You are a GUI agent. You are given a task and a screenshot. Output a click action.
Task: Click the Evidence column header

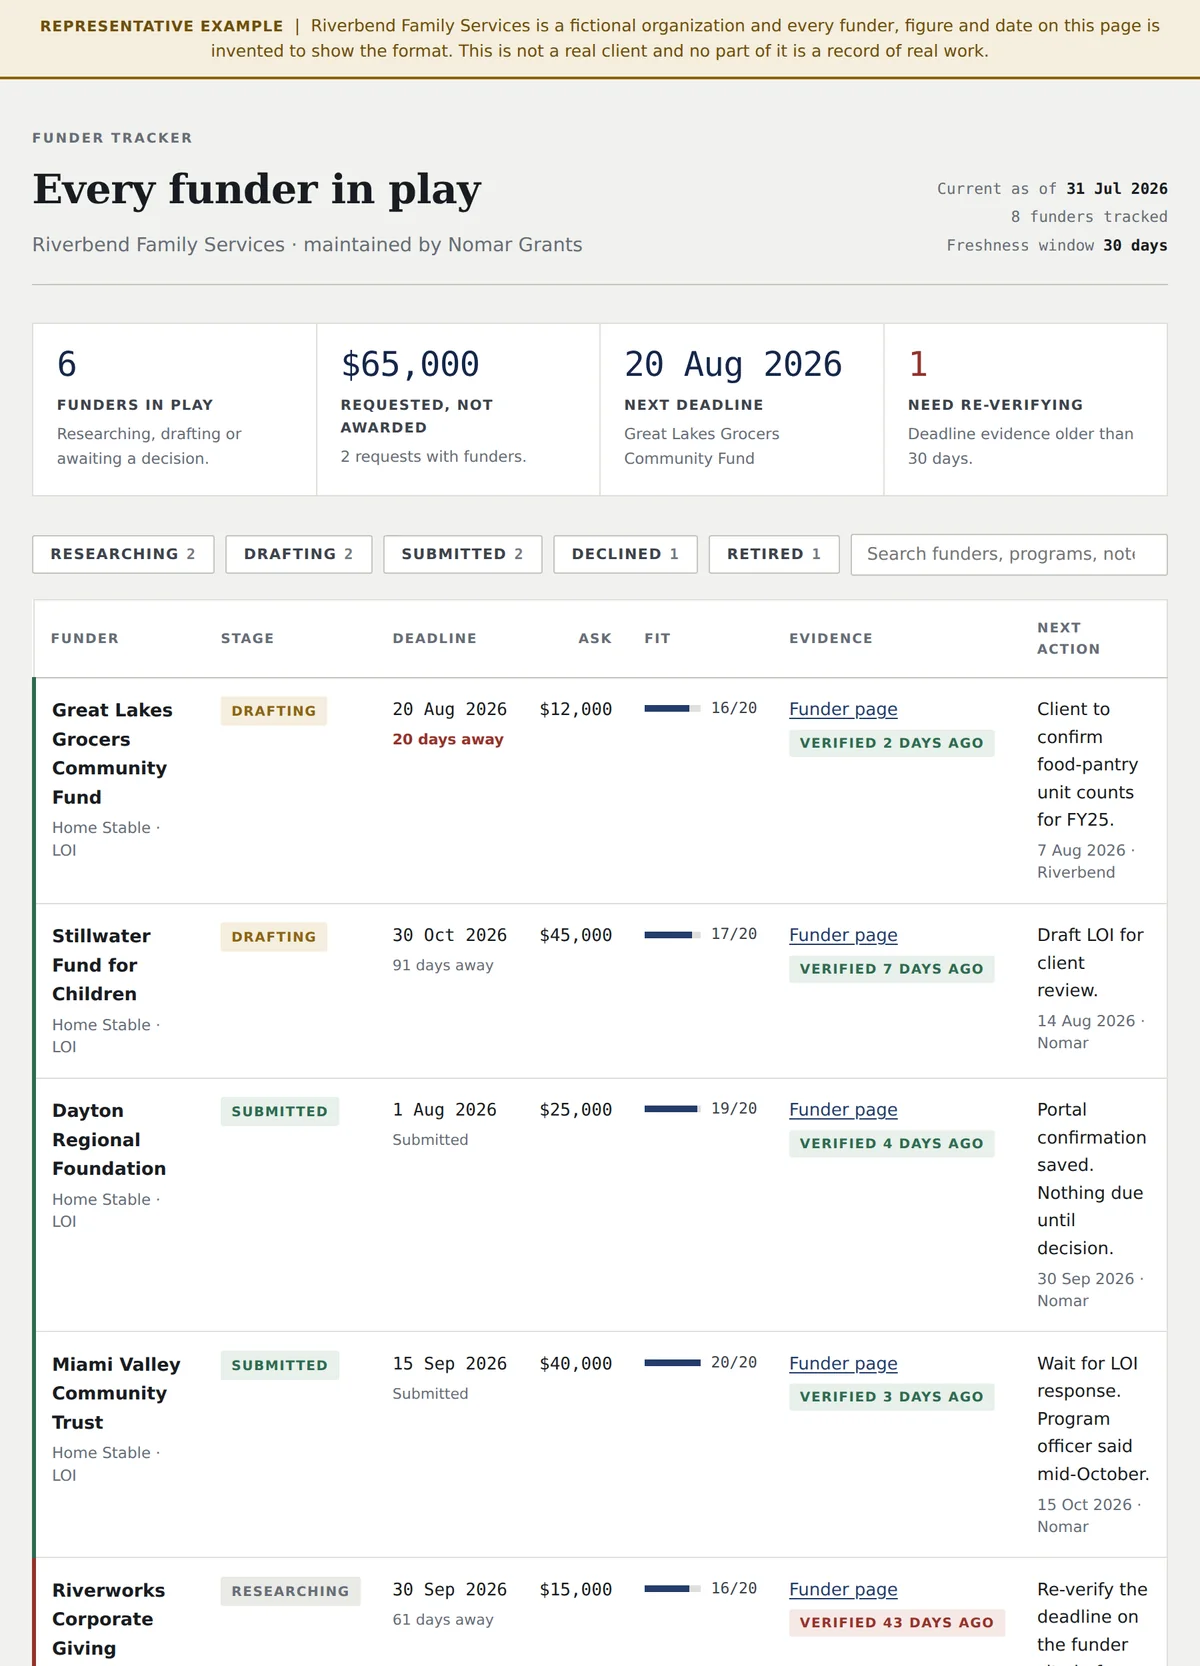[831, 638]
